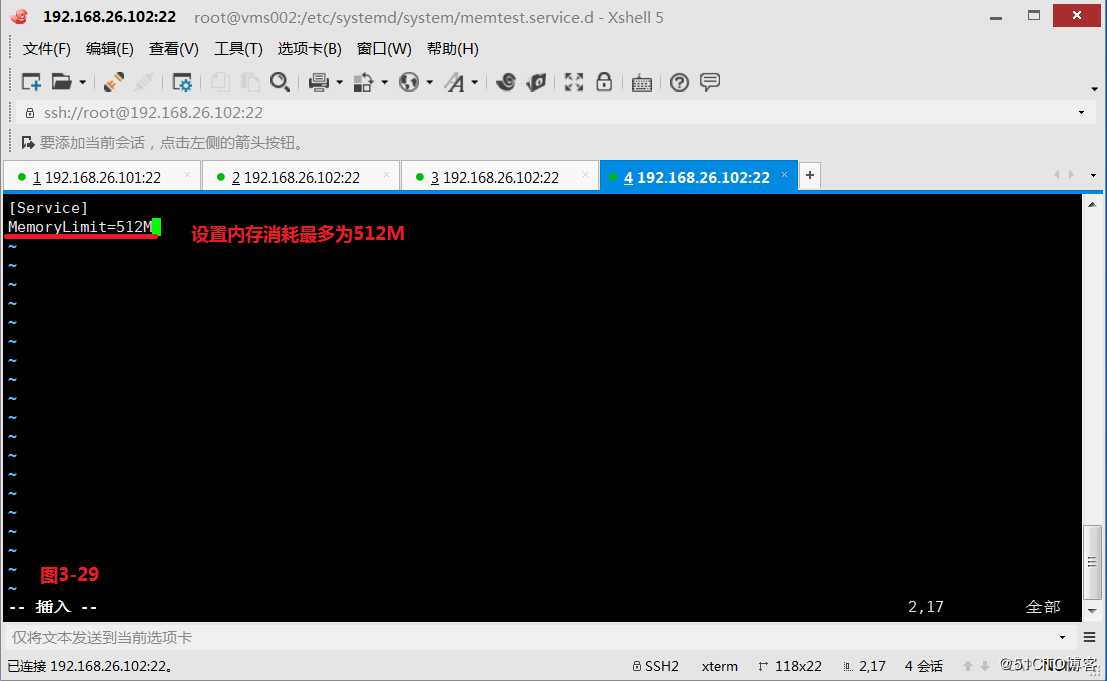This screenshot has height=681, width=1107.
Task: Click the Open Session folder icon
Action: pos(61,83)
